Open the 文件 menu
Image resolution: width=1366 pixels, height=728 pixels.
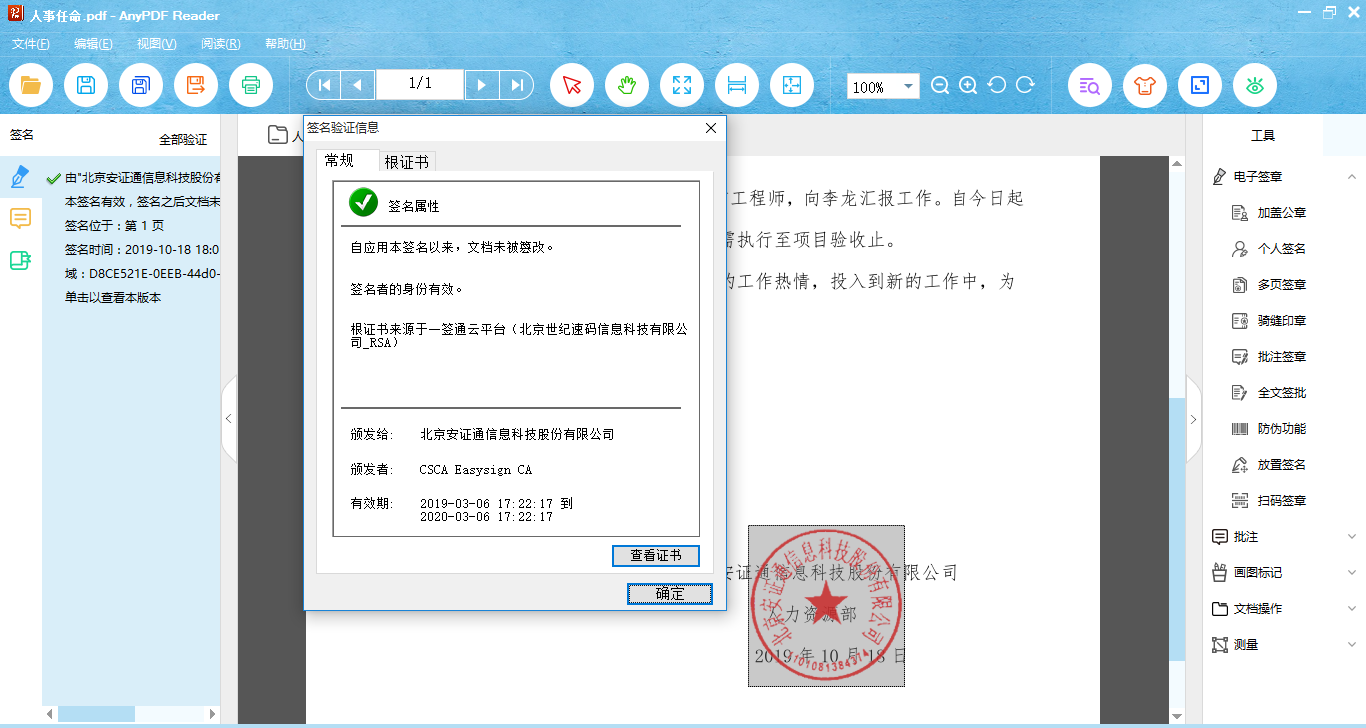(x=31, y=44)
